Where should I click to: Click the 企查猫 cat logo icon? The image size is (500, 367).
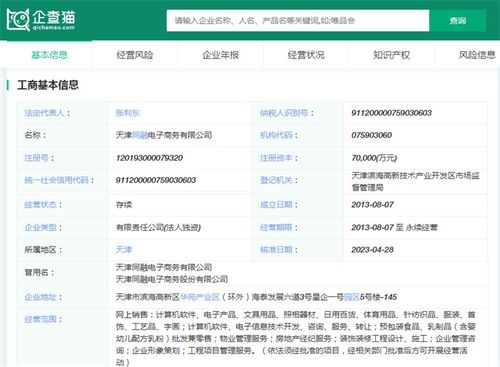[19, 20]
